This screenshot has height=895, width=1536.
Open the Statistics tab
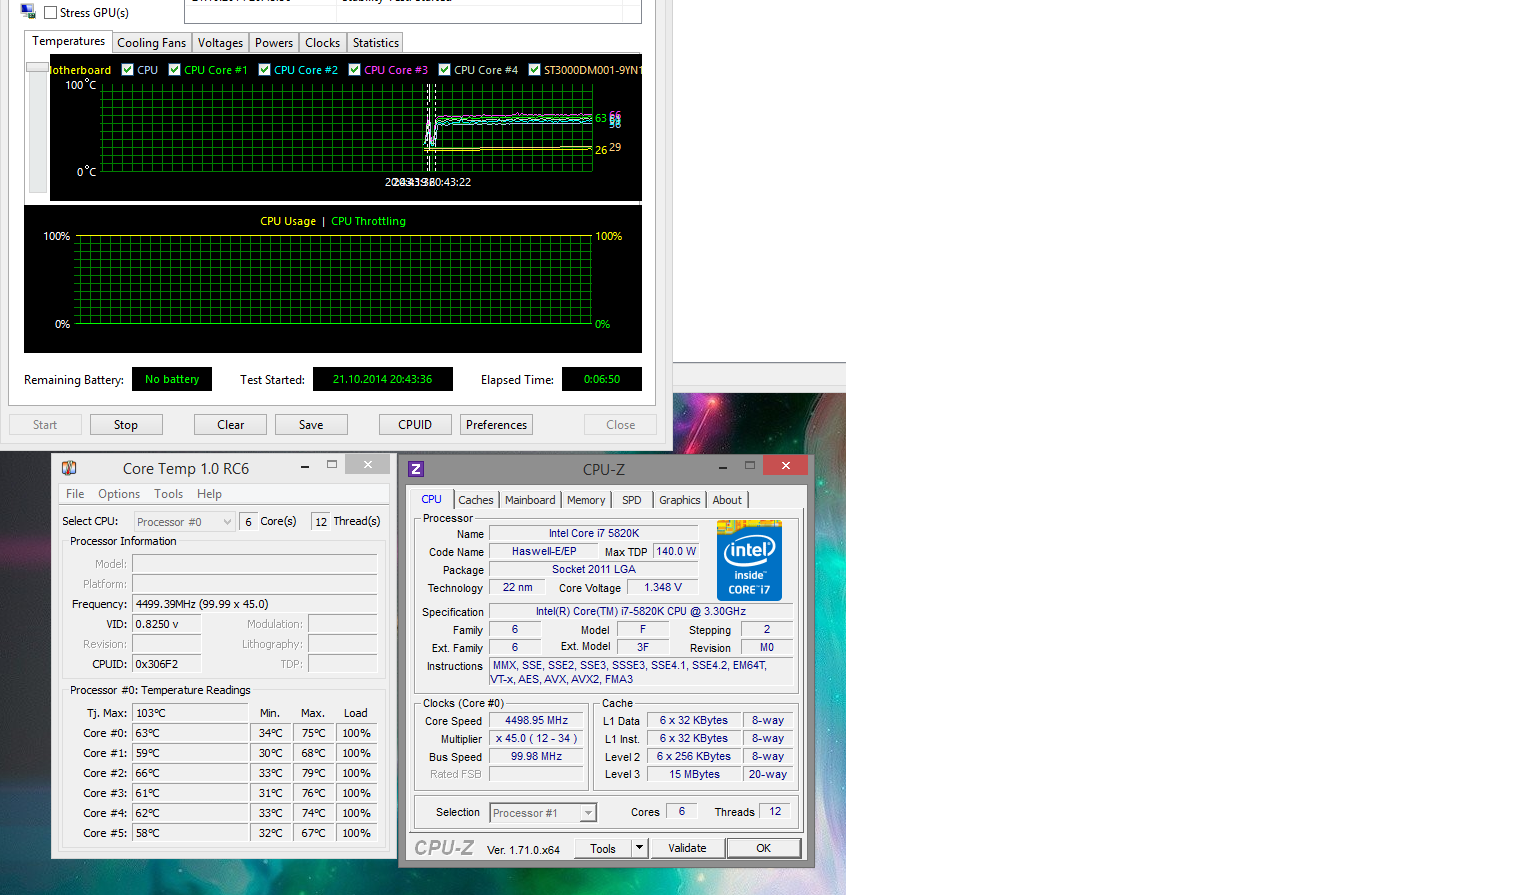(376, 43)
